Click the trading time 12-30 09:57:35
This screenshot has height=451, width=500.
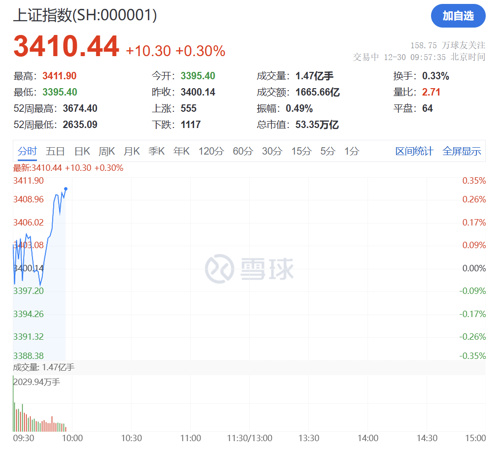pos(415,57)
